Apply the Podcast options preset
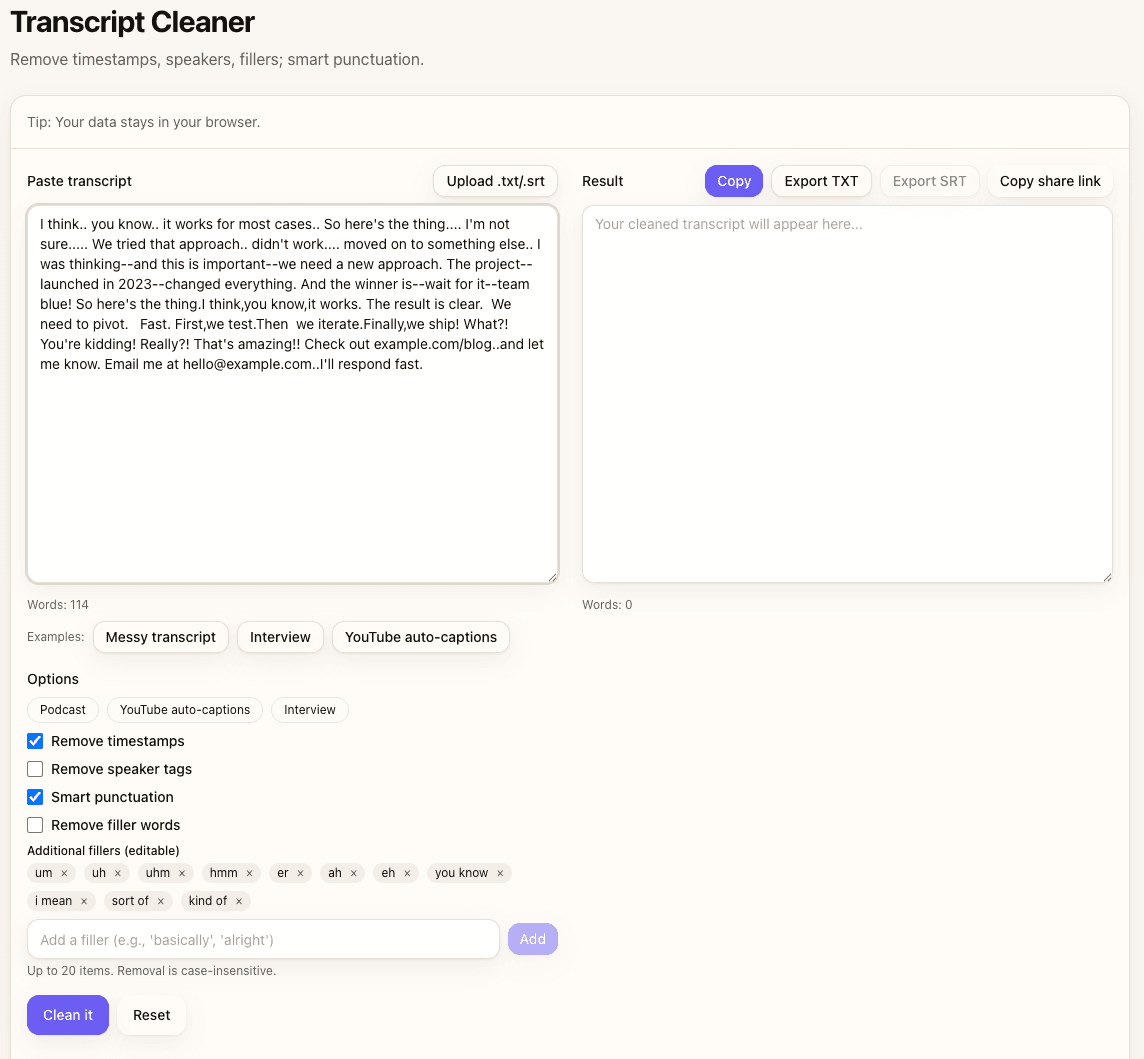The width and height of the screenshot is (1144, 1059). tap(63, 710)
